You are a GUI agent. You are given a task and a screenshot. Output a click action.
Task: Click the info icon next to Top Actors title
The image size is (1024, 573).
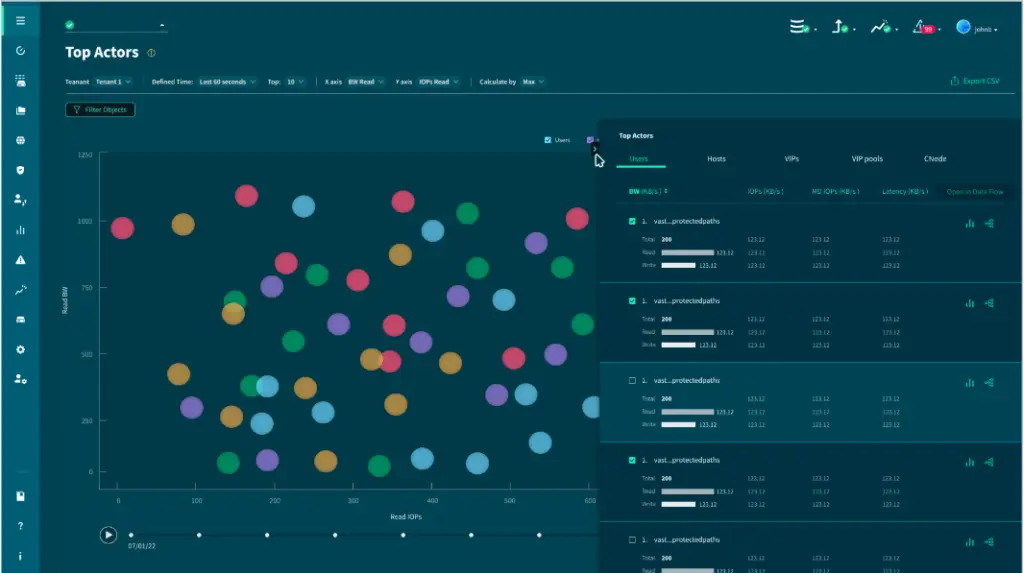(151, 53)
